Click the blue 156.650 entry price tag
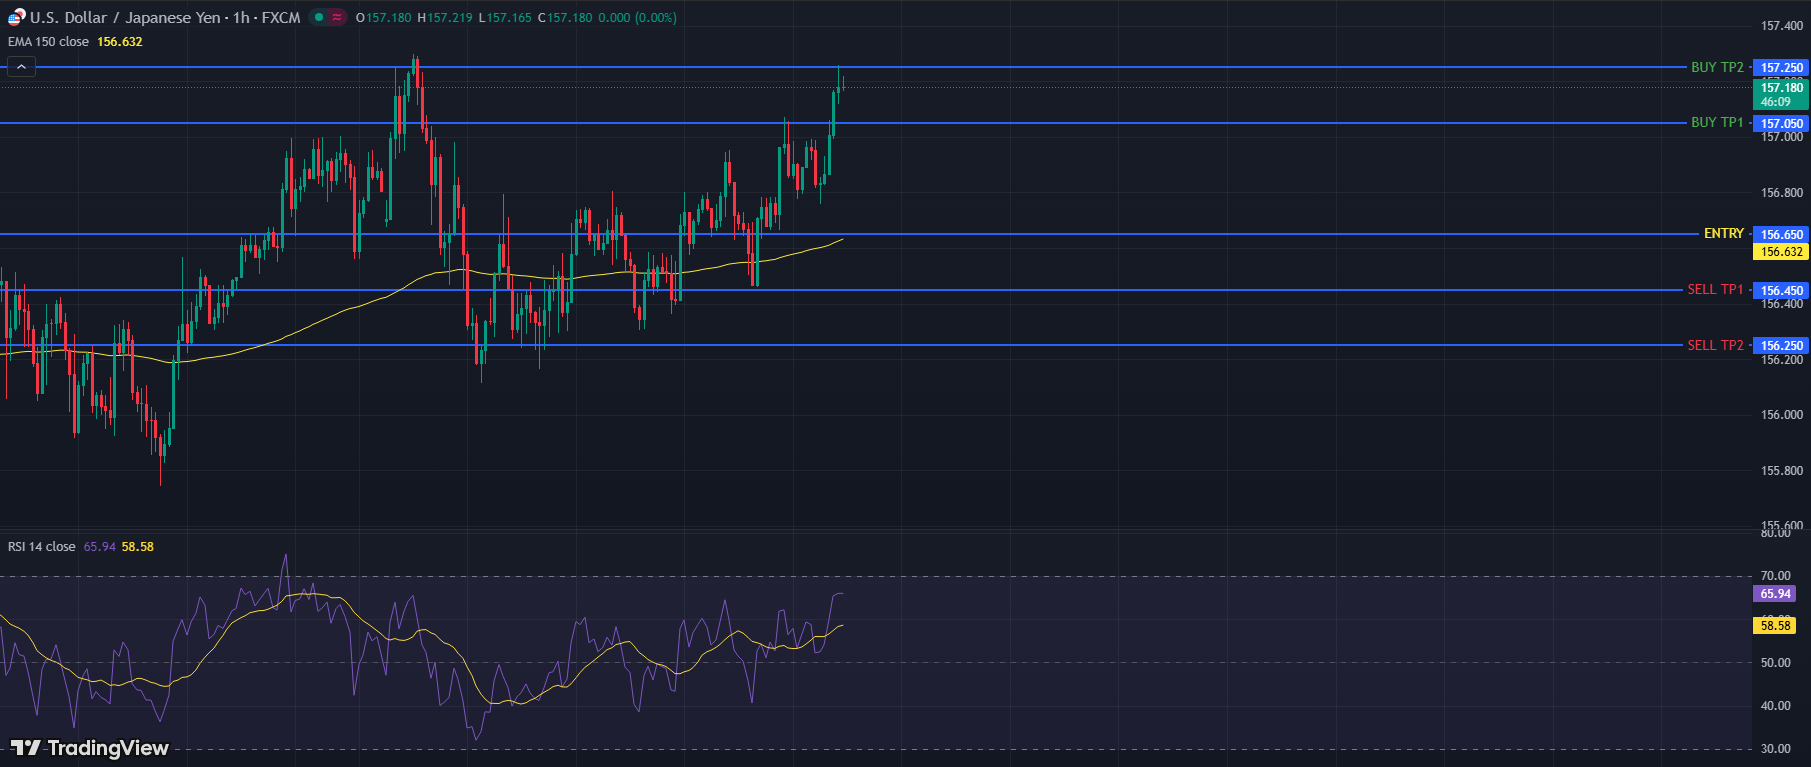This screenshot has height=767, width=1811. [1781, 235]
